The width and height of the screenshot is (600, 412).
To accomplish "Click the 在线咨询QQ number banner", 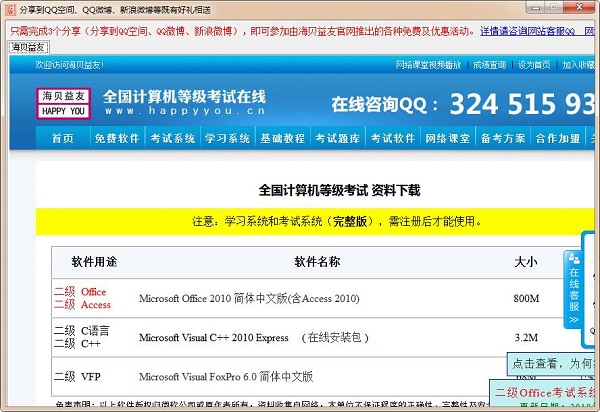I will tap(463, 104).
